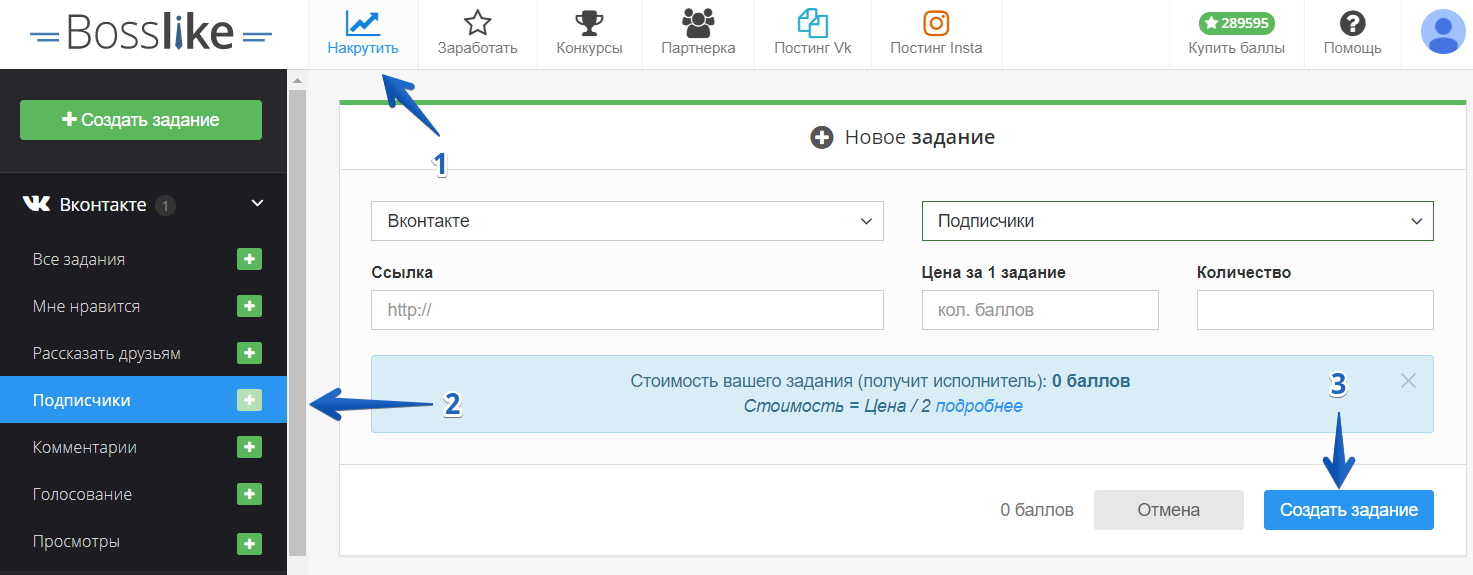Click the sidebar scrollbar thumb
The width and height of the screenshot is (1473, 575).
(x=297, y=322)
